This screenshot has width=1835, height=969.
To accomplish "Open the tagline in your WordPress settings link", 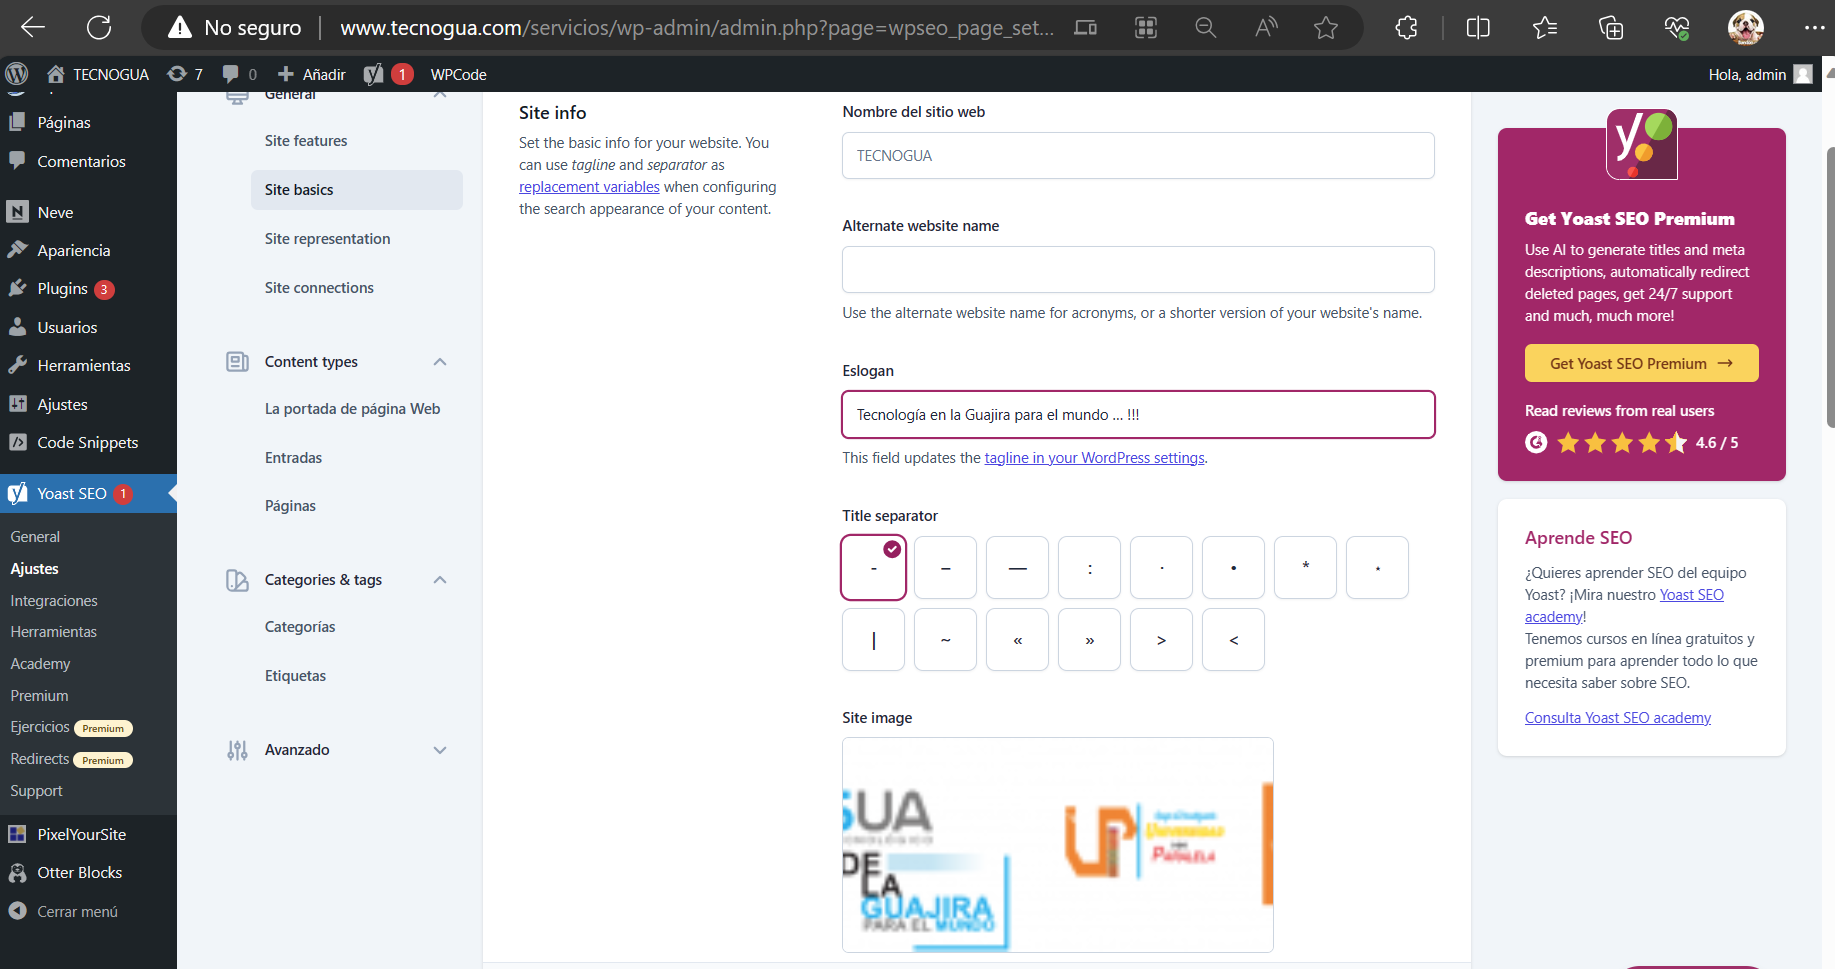I will click(x=1094, y=458).
